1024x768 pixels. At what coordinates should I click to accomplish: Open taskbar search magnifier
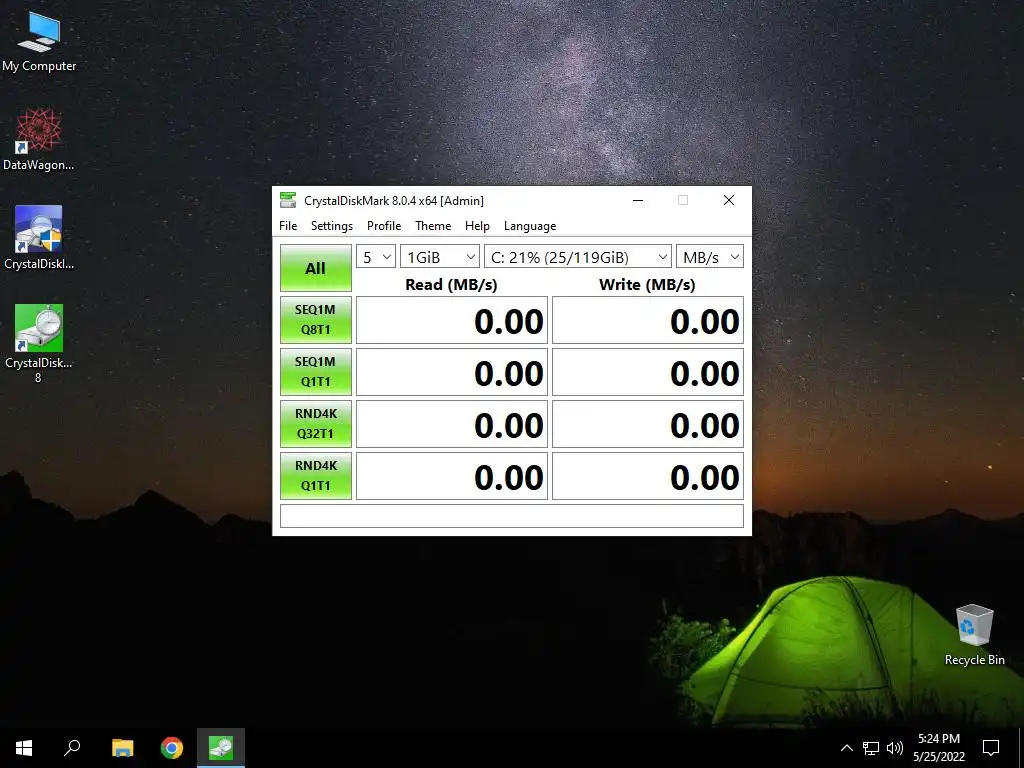point(72,748)
